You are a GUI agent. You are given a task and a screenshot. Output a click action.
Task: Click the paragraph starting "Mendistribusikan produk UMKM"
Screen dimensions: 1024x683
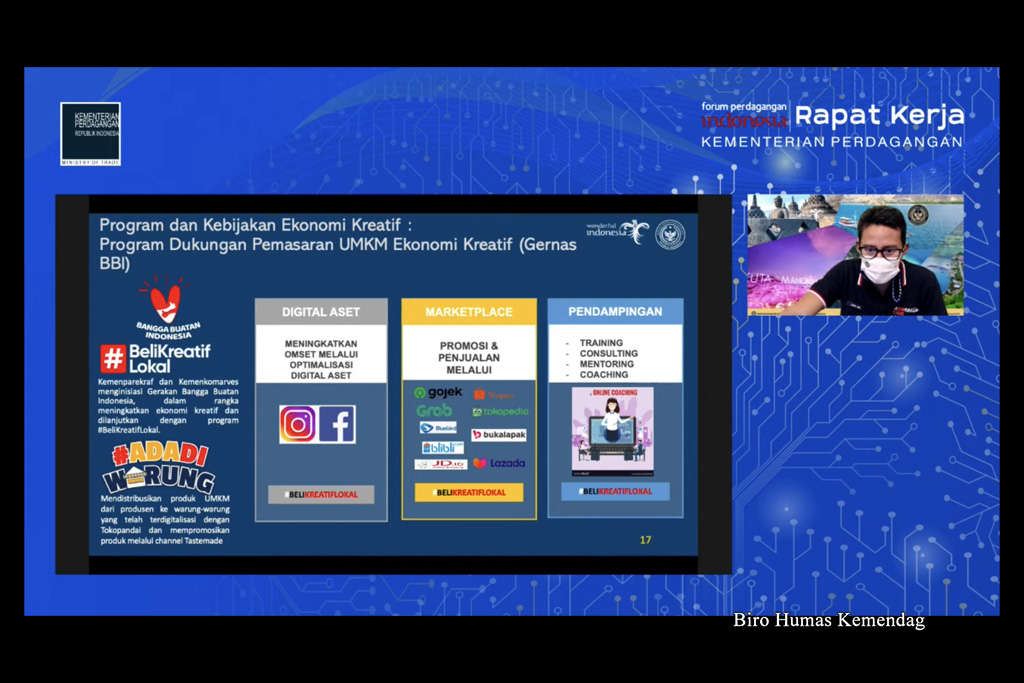pyautogui.click(x=165, y=519)
